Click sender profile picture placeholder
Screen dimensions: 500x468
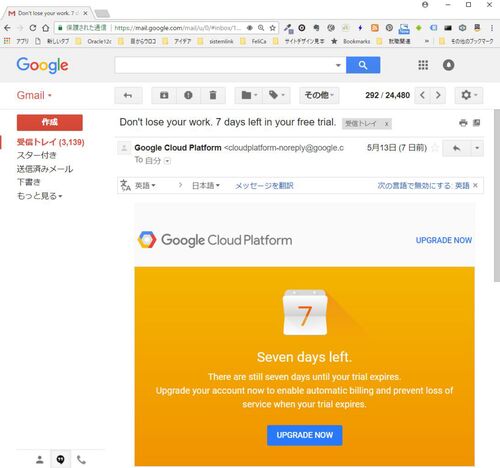(124, 148)
